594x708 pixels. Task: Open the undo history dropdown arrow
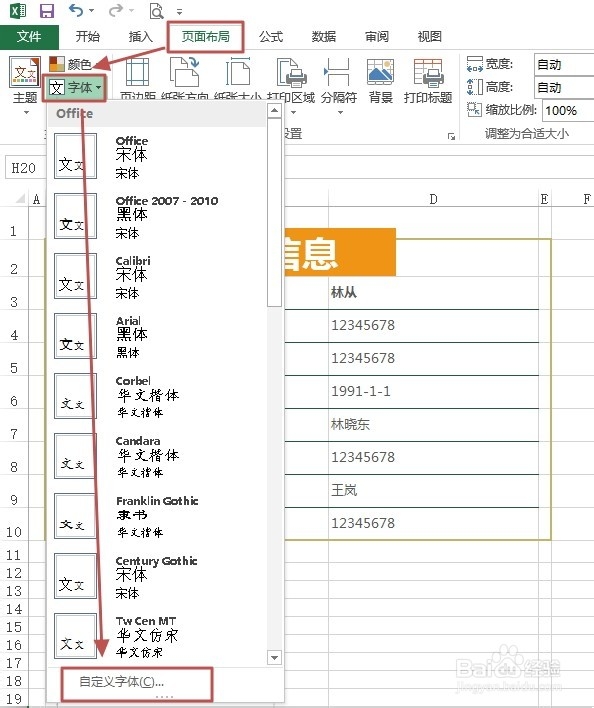(92, 10)
